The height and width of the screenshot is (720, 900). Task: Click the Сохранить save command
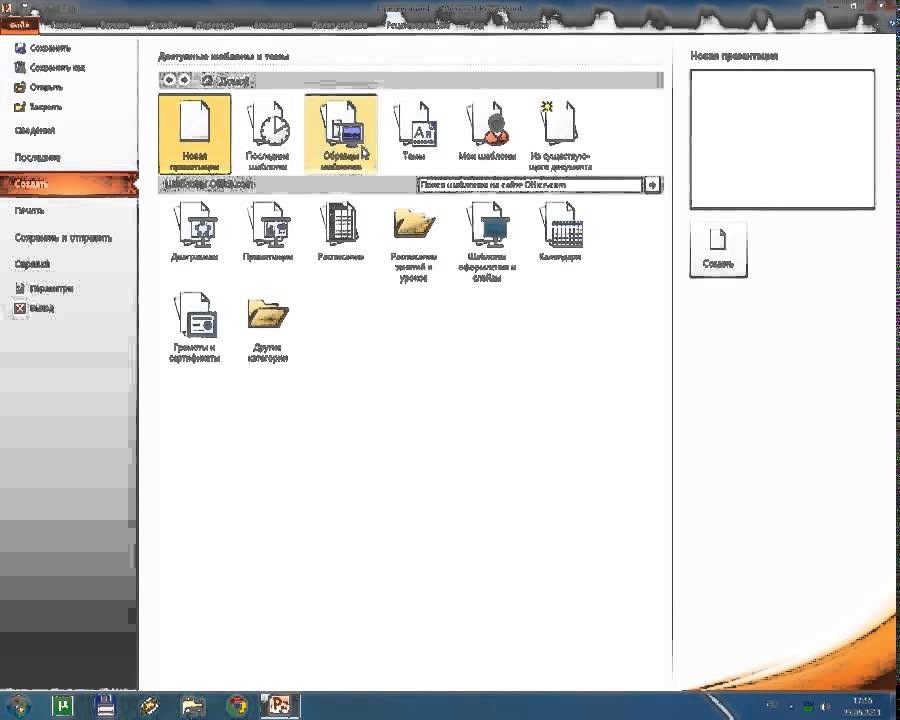point(42,48)
